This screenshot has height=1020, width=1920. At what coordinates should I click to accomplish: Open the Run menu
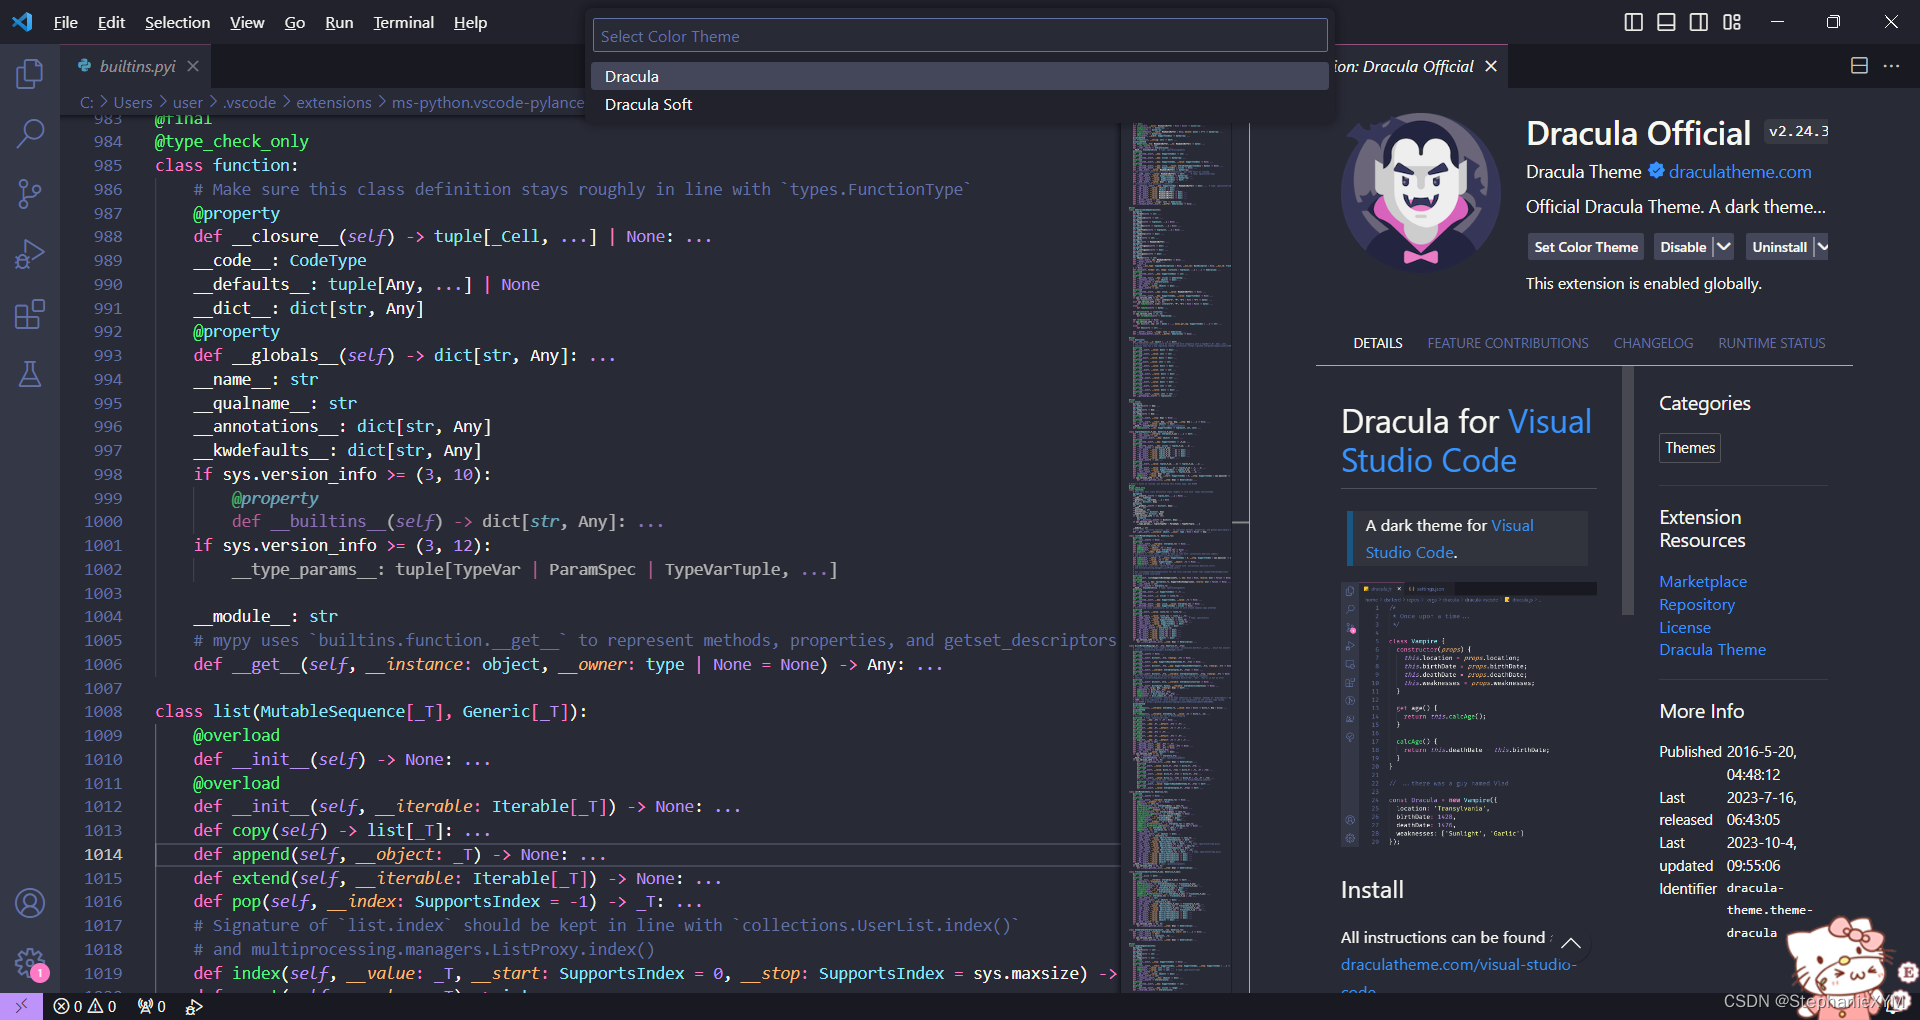tap(339, 22)
